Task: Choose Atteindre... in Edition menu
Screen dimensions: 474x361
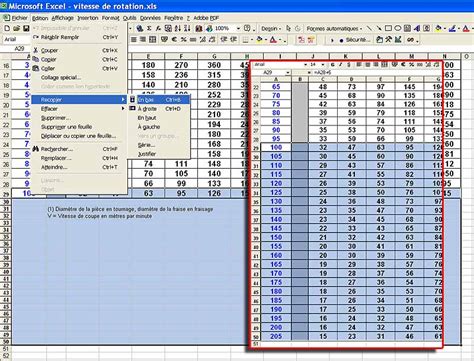Action: click(79, 167)
